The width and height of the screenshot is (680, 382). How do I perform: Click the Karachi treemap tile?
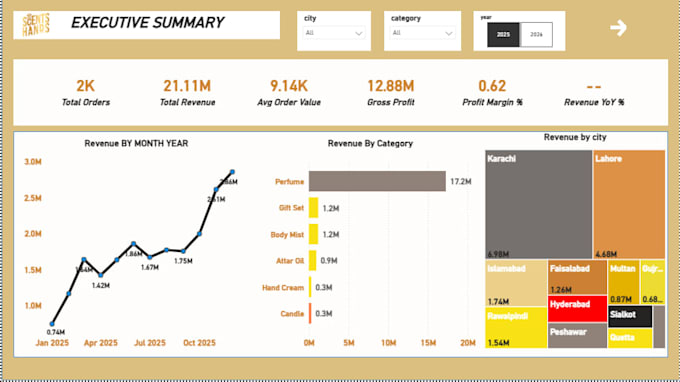(x=538, y=205)
